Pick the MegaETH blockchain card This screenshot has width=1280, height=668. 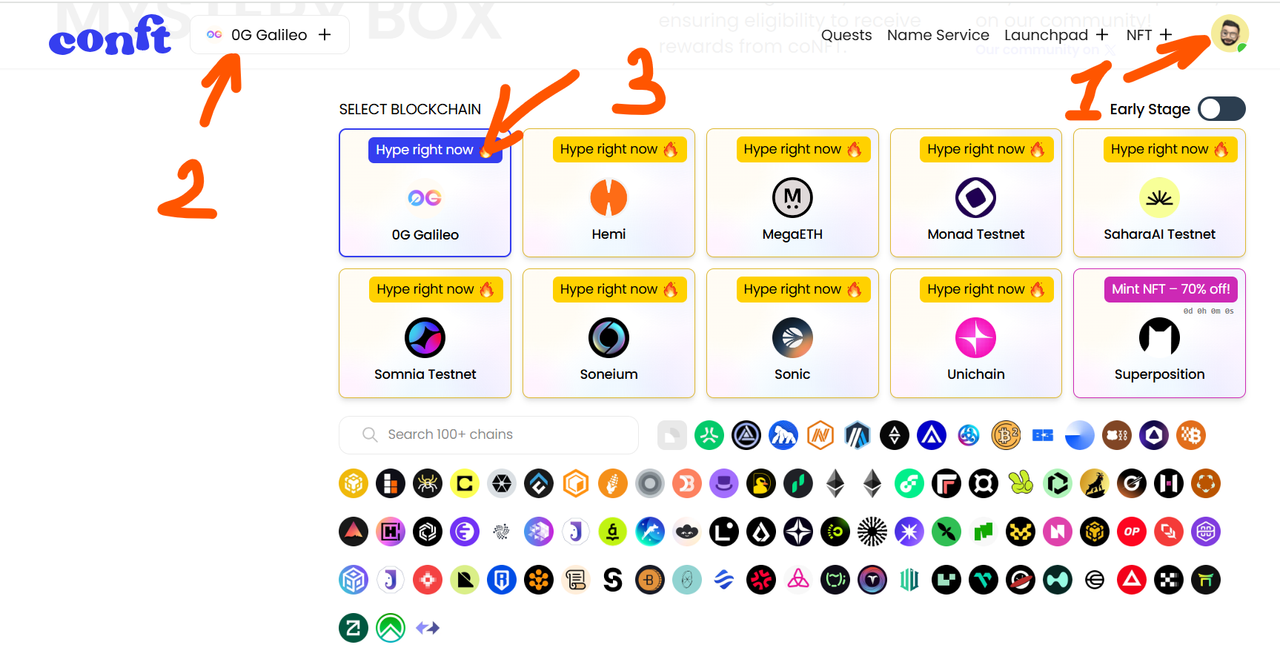792,193
